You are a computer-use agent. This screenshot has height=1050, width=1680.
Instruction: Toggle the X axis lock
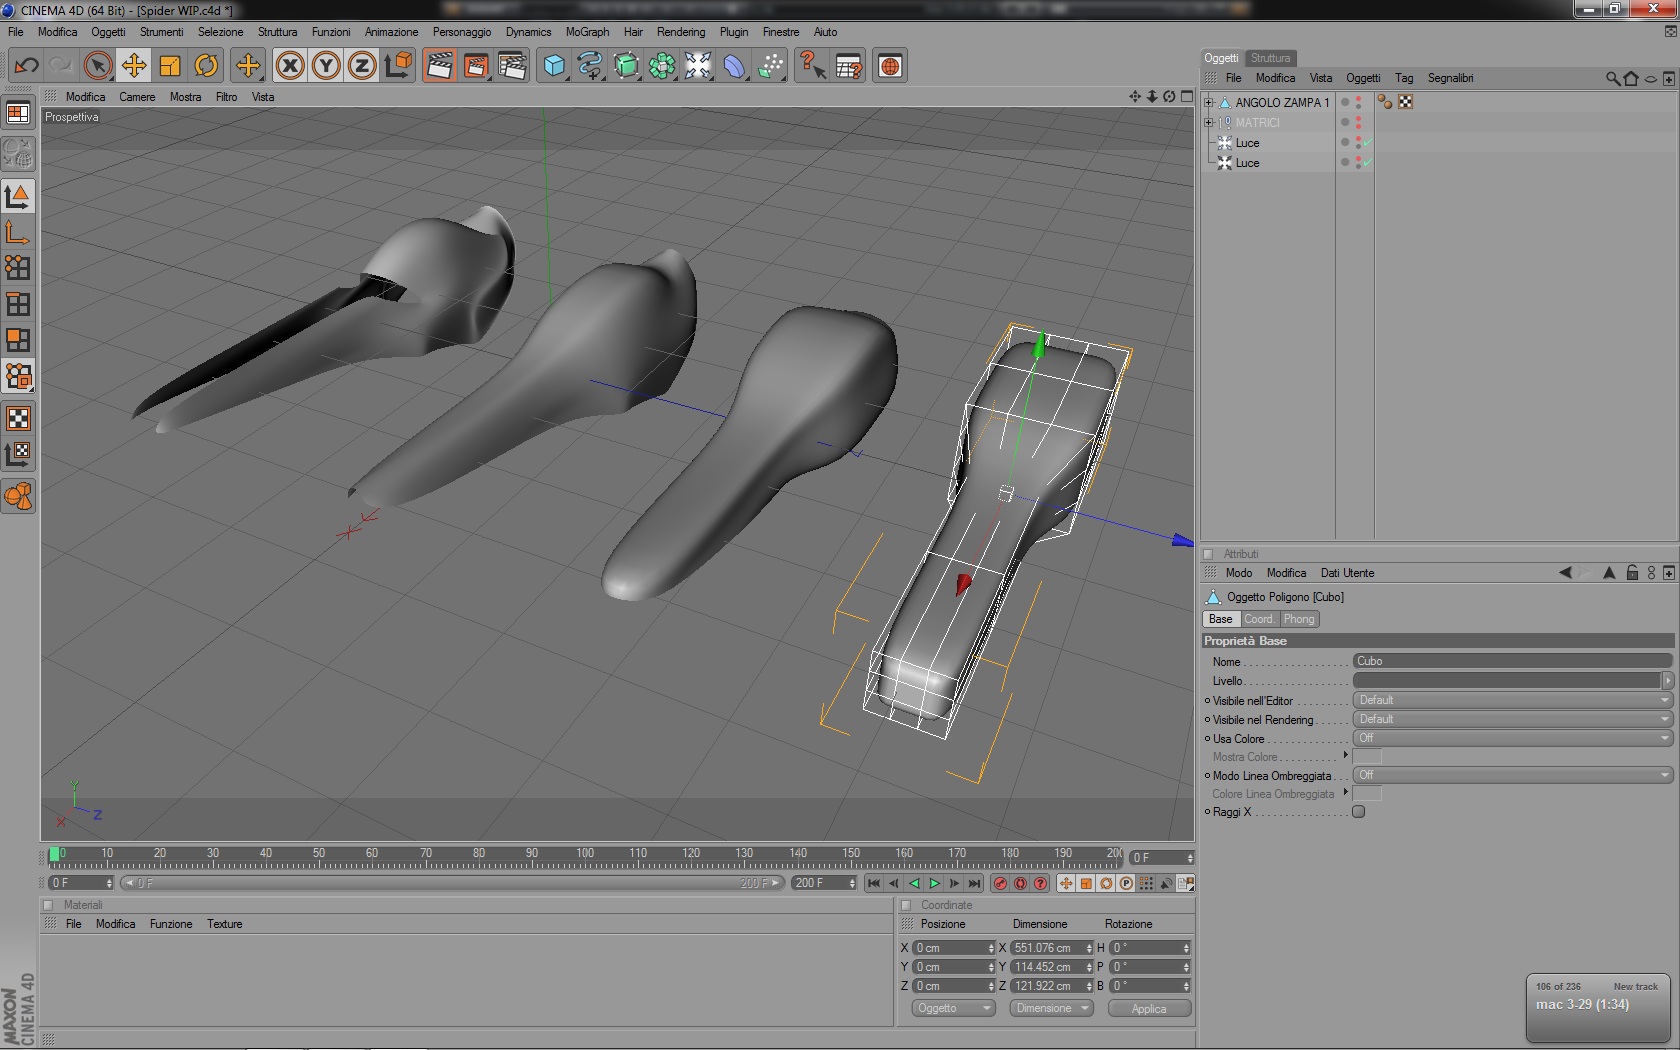[x=290, y=66]
